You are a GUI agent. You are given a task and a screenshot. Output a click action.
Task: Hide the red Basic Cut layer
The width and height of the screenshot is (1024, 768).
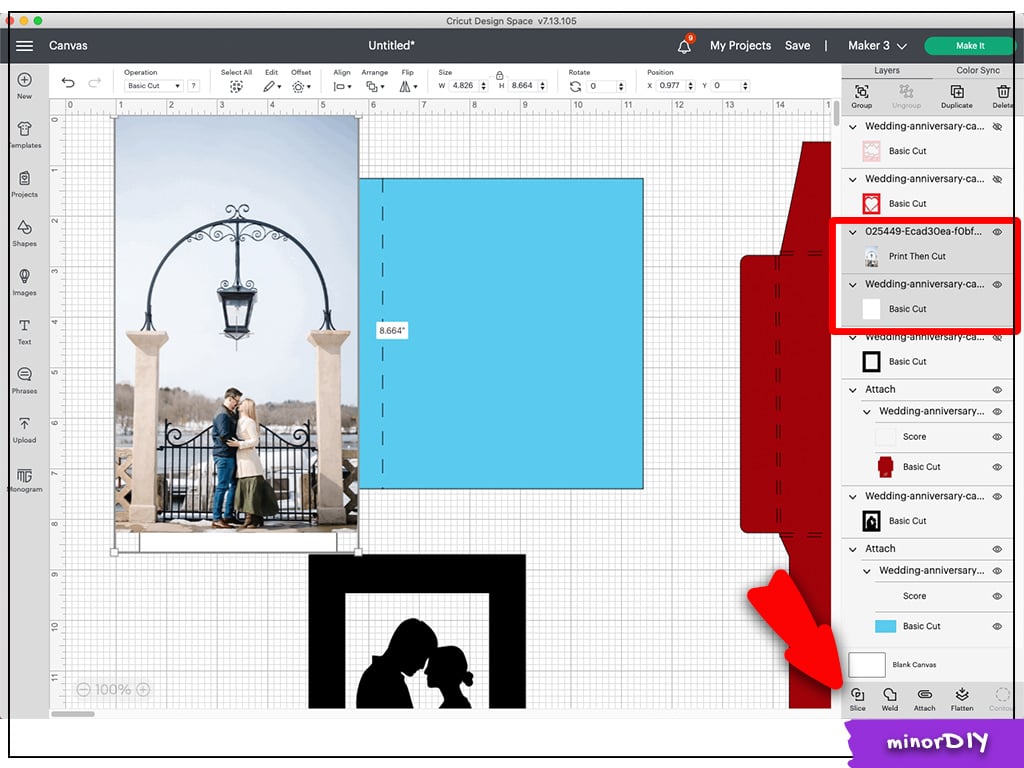click(997, 467)
